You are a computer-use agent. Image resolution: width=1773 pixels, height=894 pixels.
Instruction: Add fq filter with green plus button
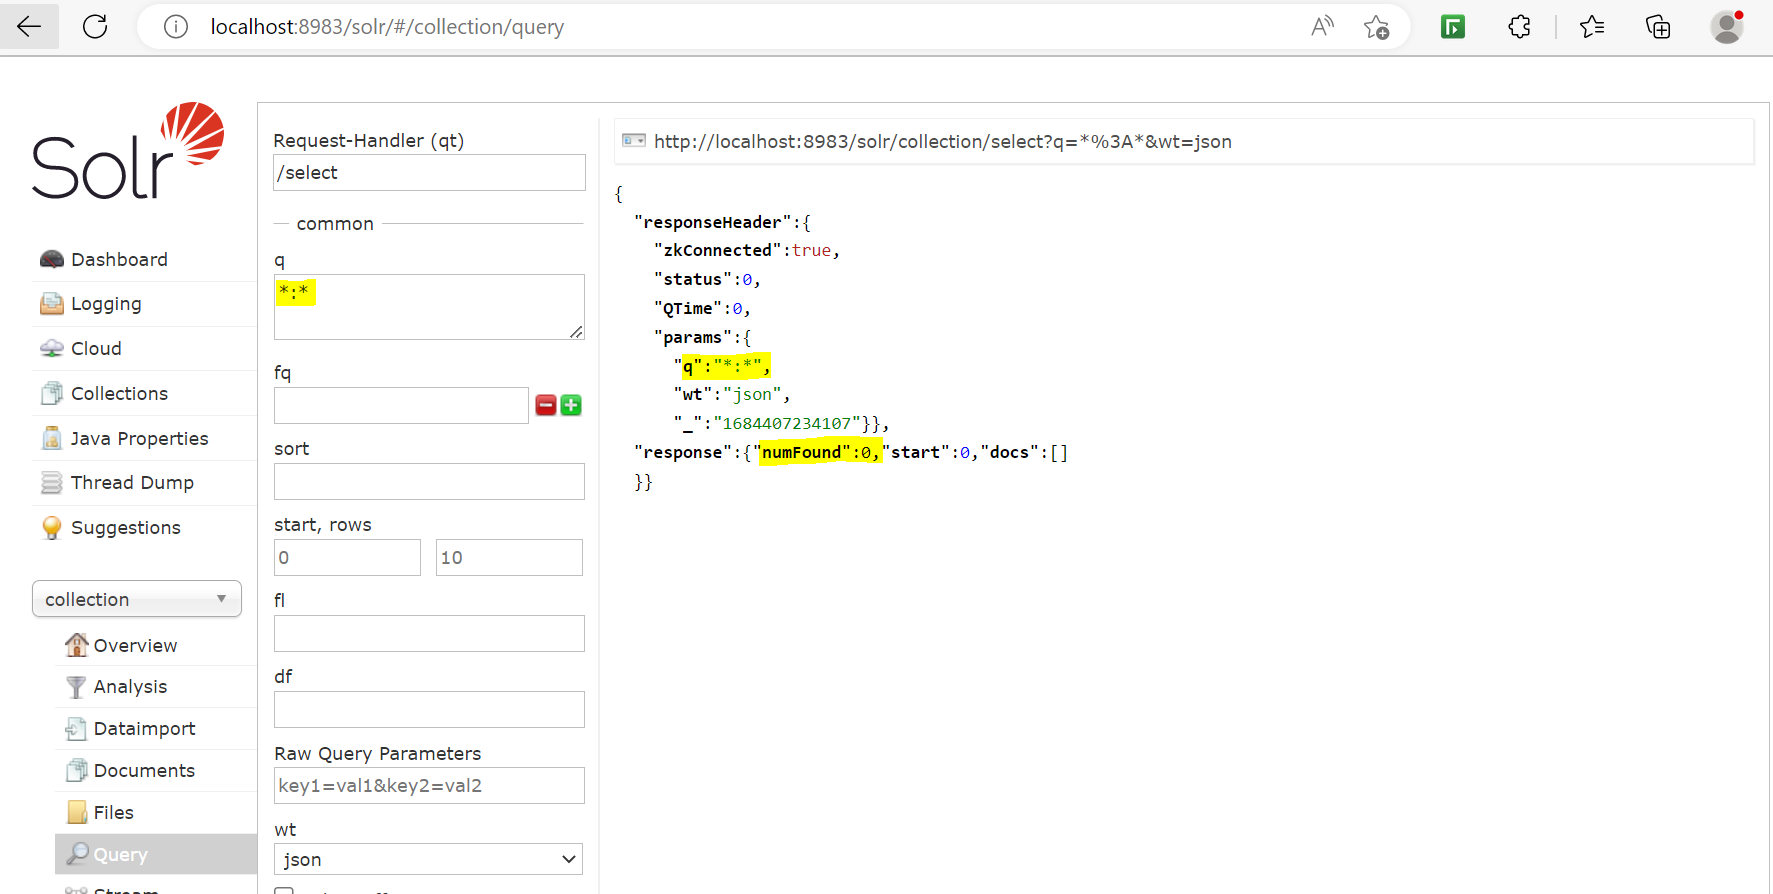(x=571, y=405)
